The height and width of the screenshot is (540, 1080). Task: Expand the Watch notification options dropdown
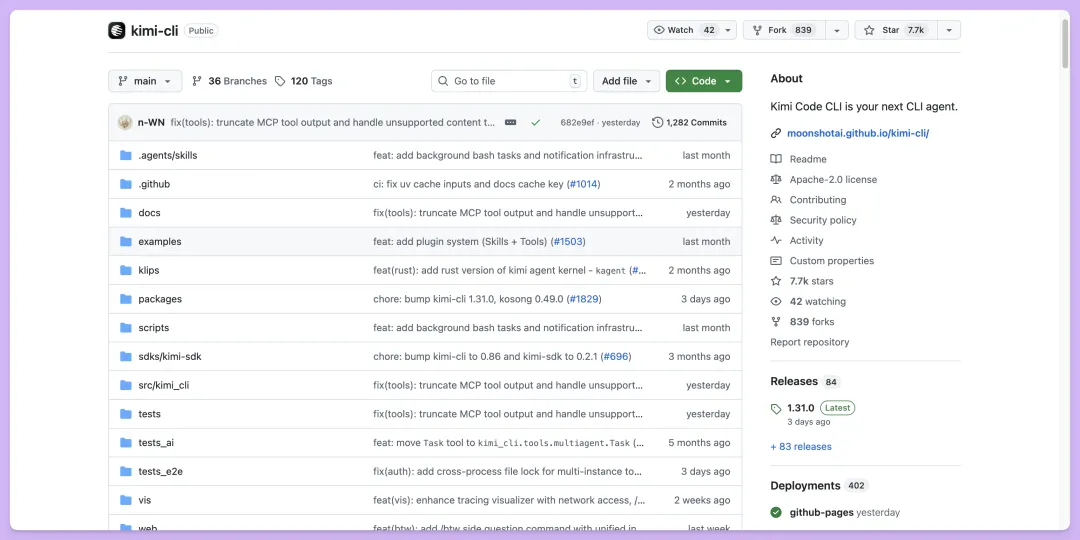[x=727, y=30]
